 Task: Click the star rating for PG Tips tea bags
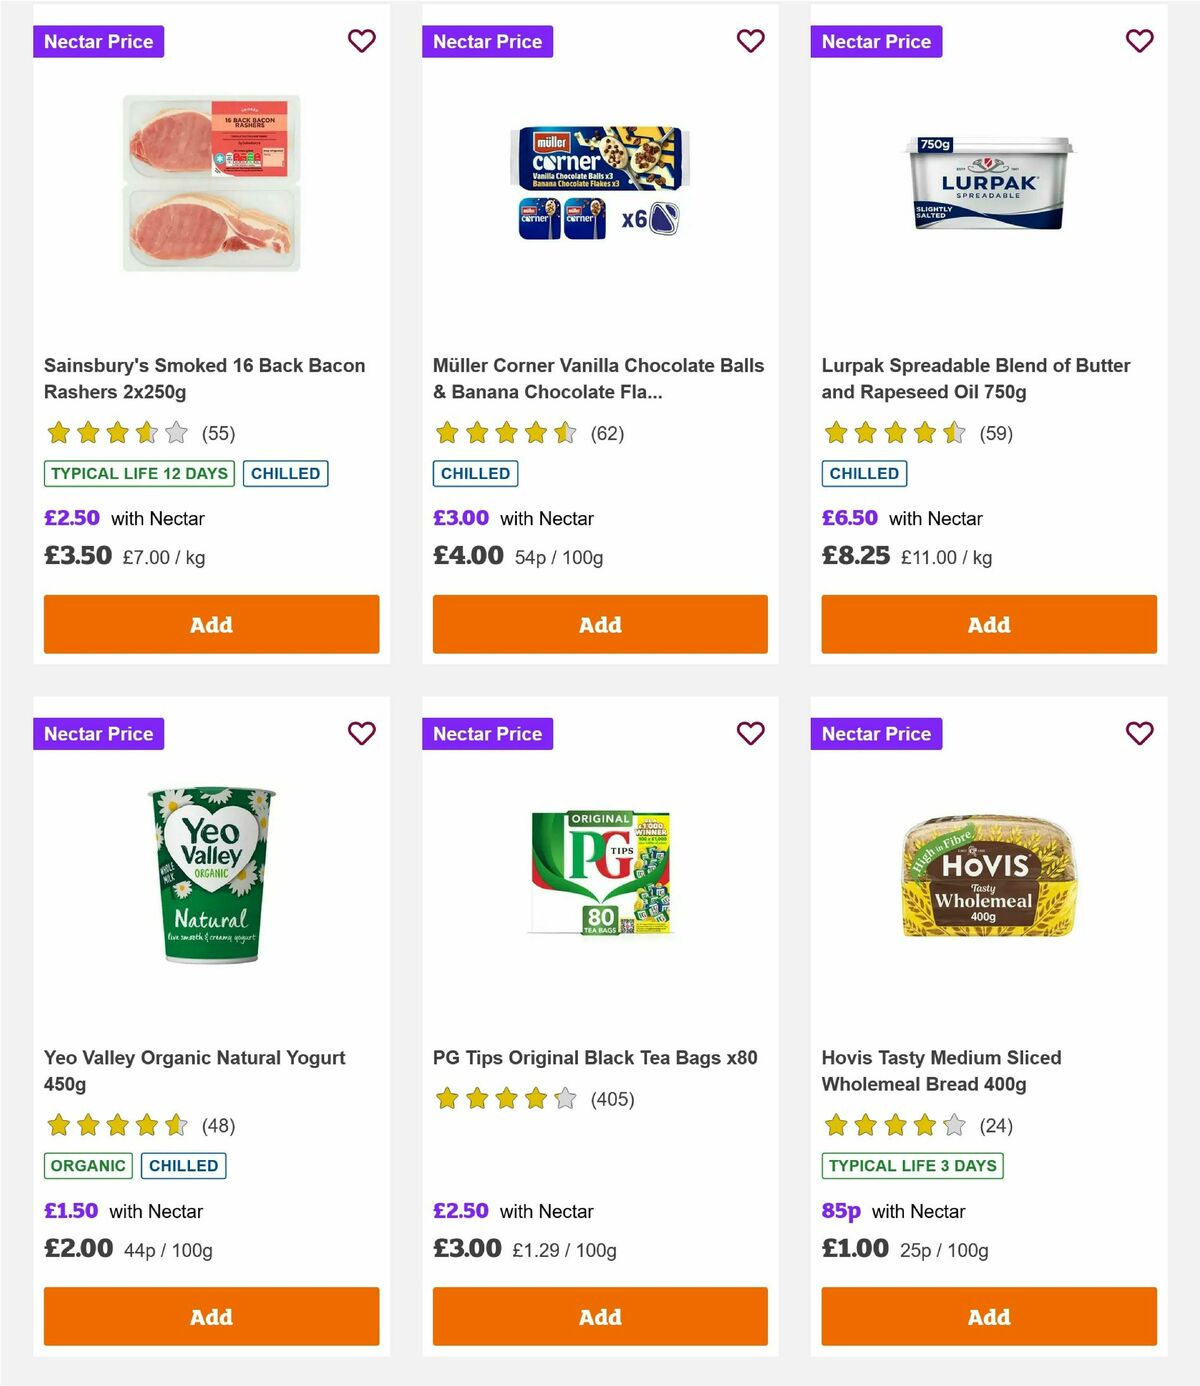pyautogui.click(x=505, y=1098)
